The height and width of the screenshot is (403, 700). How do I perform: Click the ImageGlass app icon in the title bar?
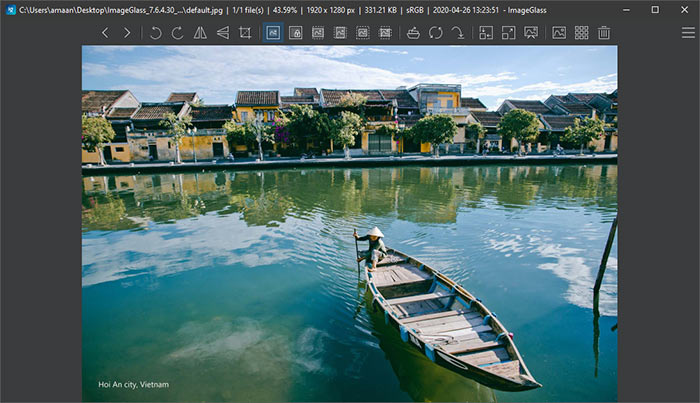click(x=11, y=10)
